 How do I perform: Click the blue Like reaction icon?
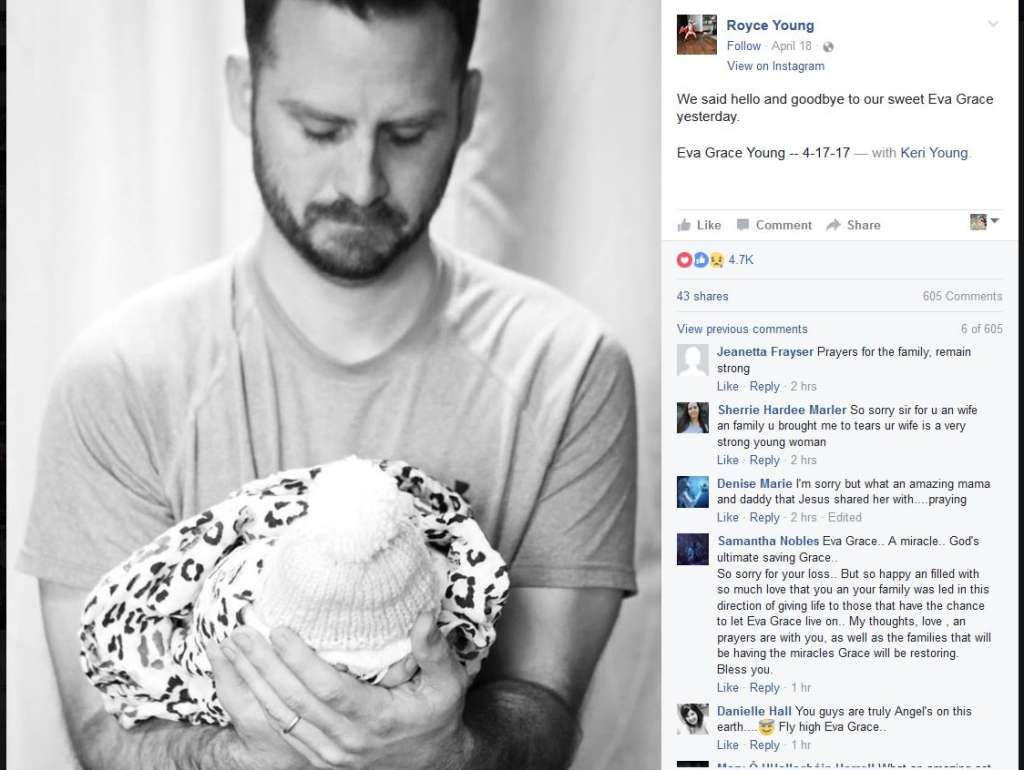click(x=701, y=260)
